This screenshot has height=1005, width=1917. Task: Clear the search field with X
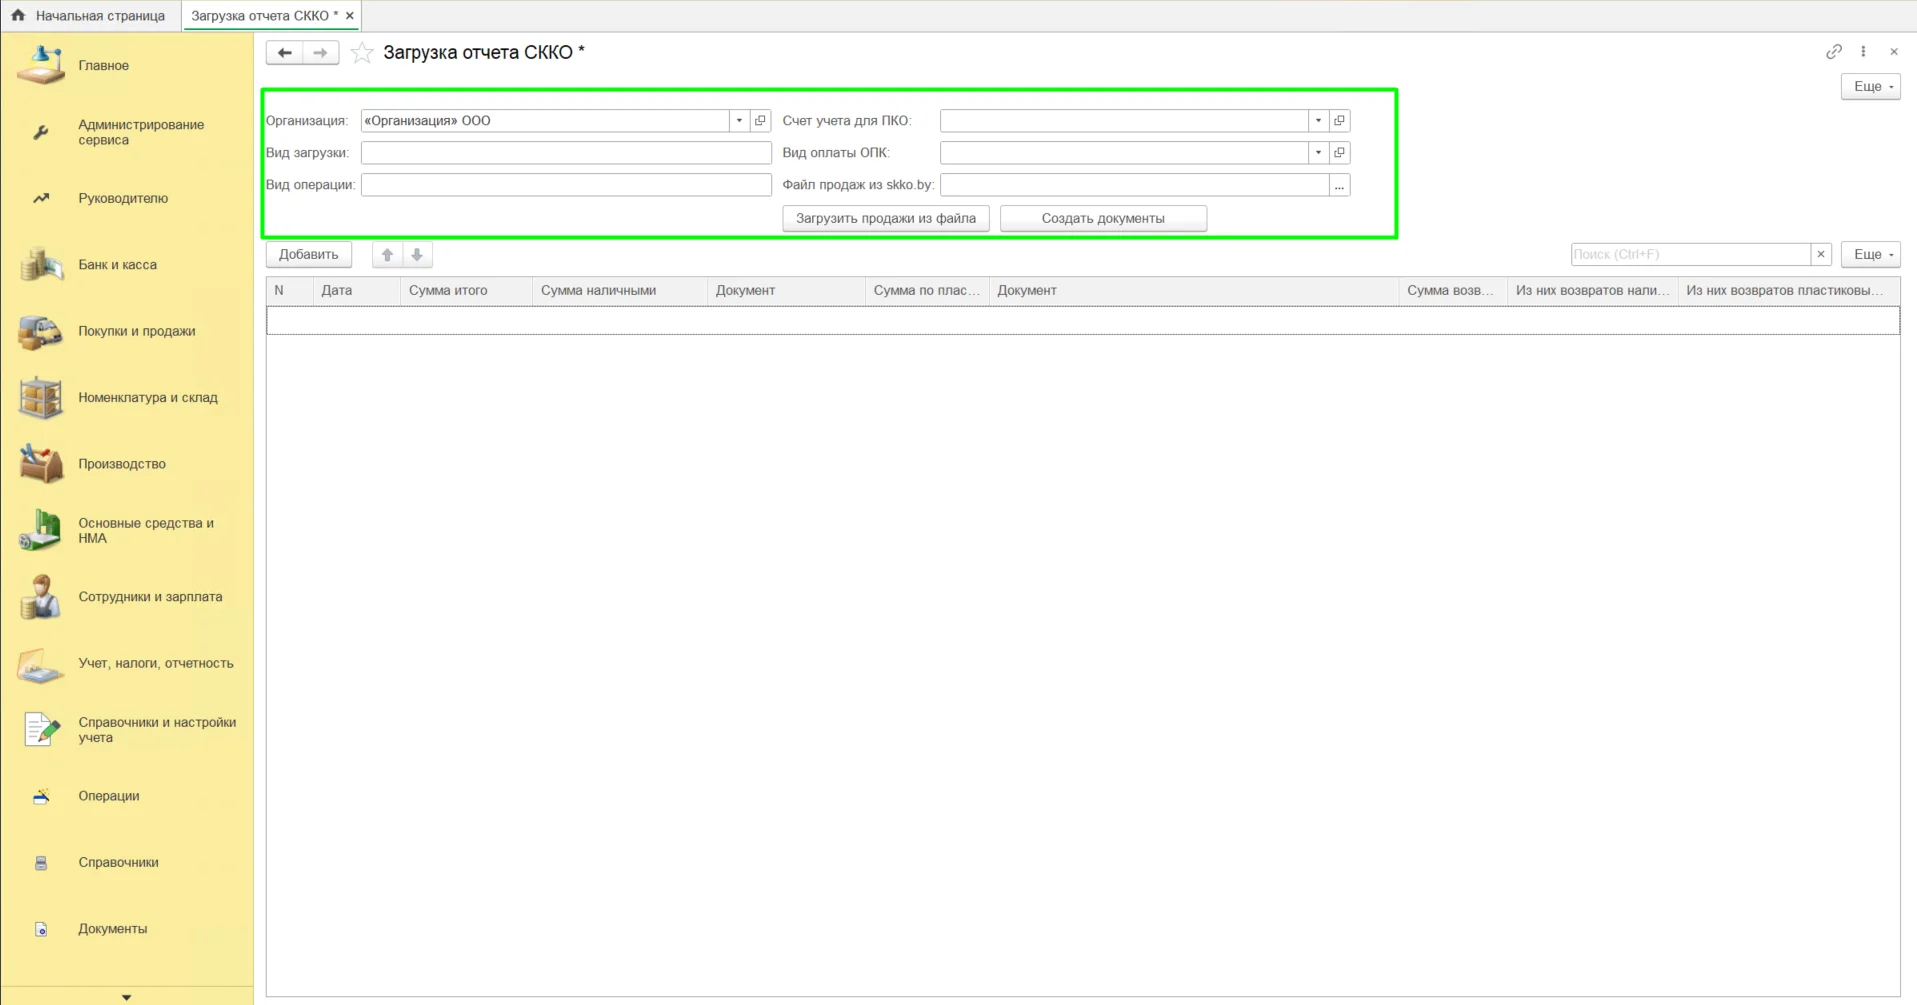[1821, 254]
